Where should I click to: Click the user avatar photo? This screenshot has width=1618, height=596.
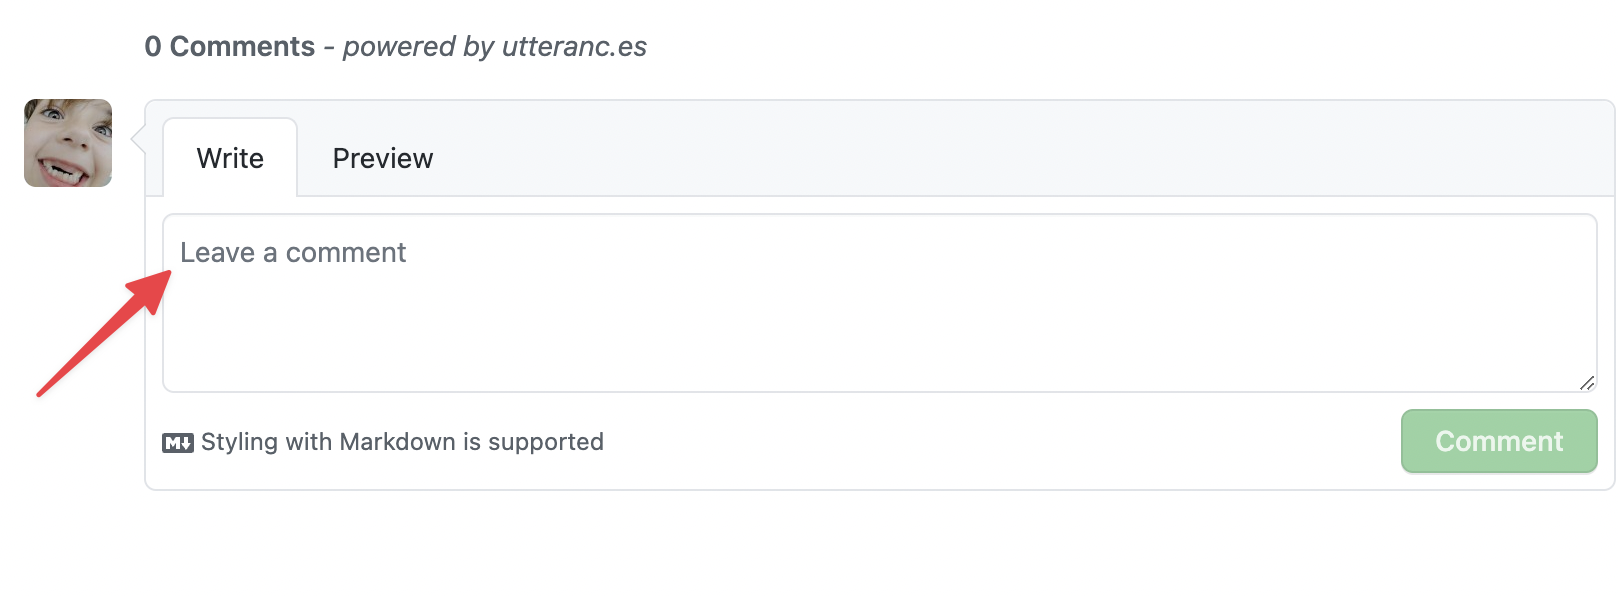click(68, 143)
